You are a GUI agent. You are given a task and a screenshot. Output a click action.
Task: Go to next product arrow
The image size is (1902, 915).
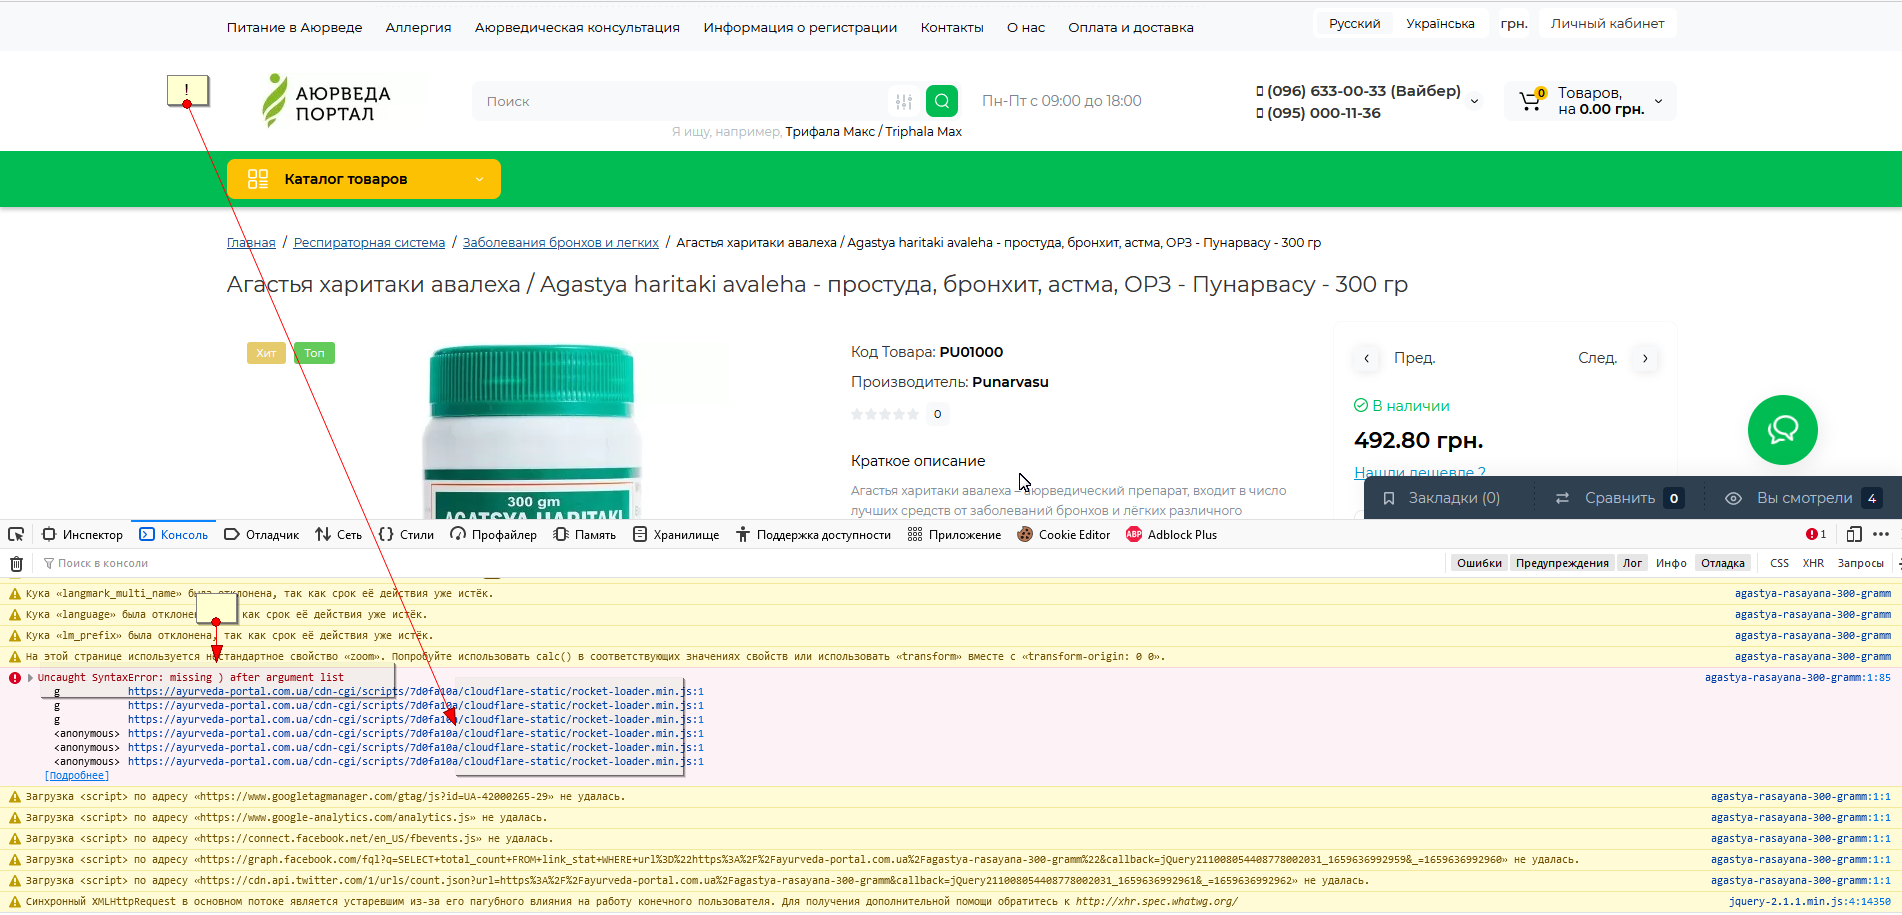pos(1645,358)
